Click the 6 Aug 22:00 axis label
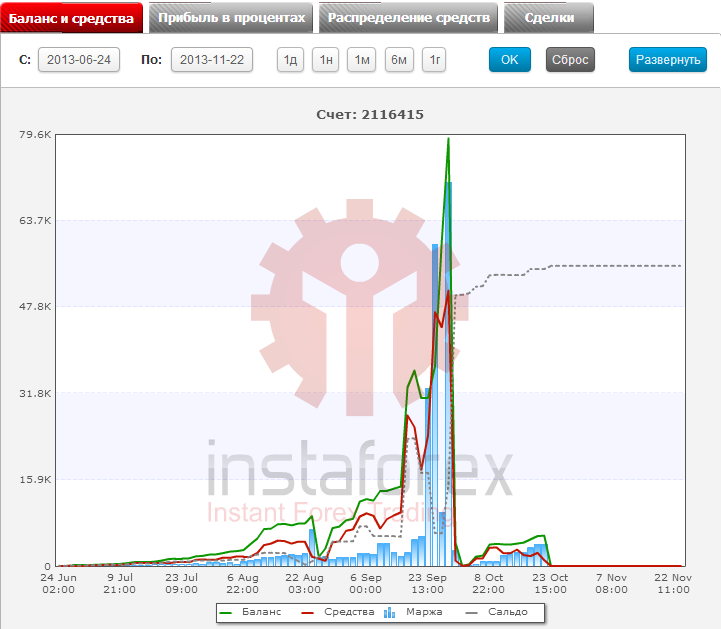This screenshot has height=629, width=721. 243,583
